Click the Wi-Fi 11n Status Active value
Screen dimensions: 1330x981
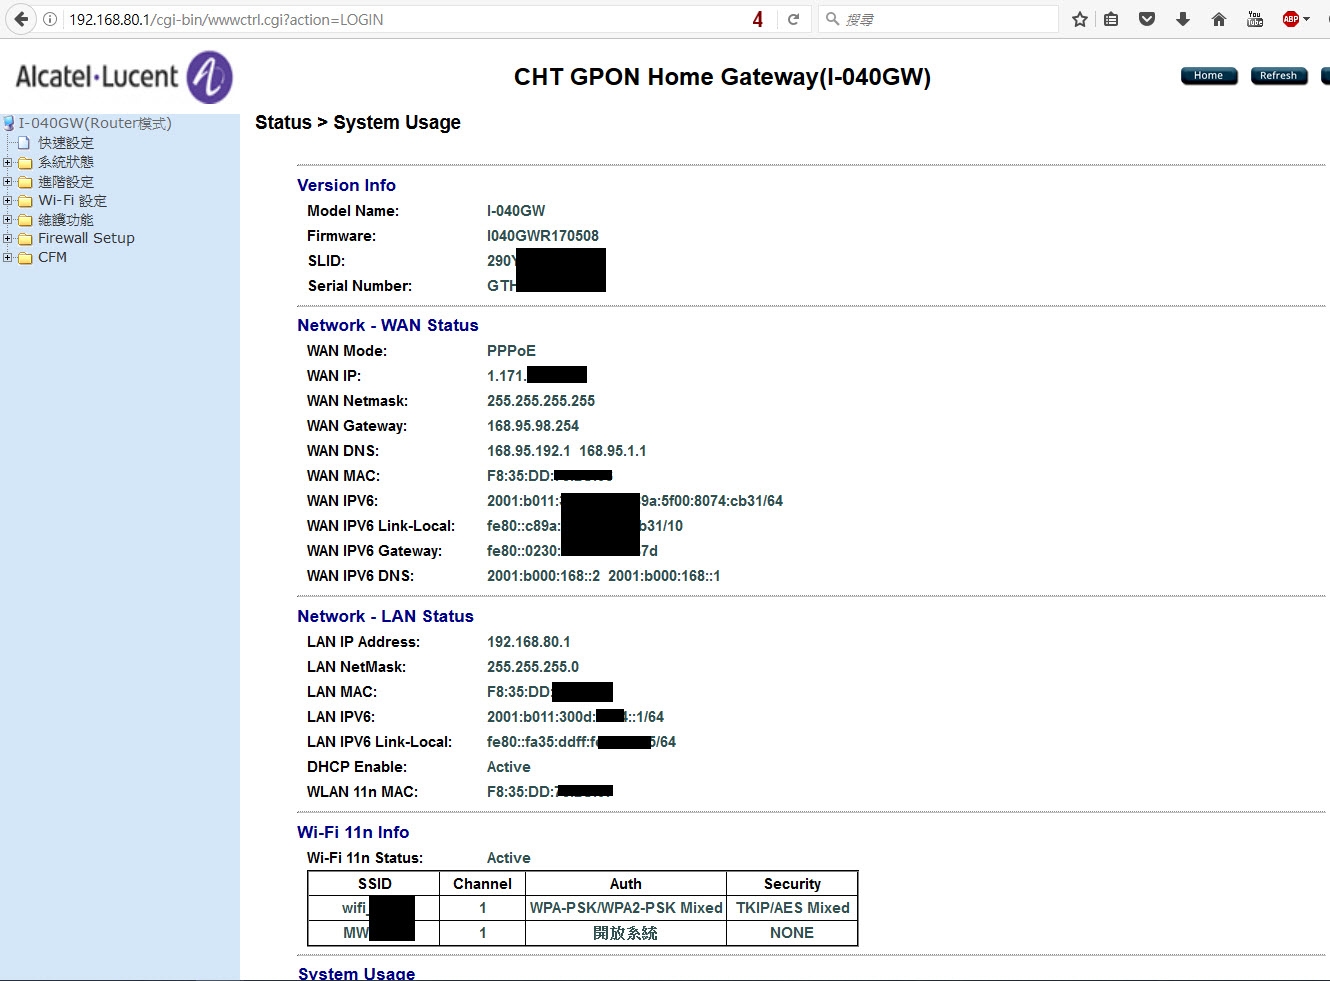pyautogui.click(x=509, y=858)
